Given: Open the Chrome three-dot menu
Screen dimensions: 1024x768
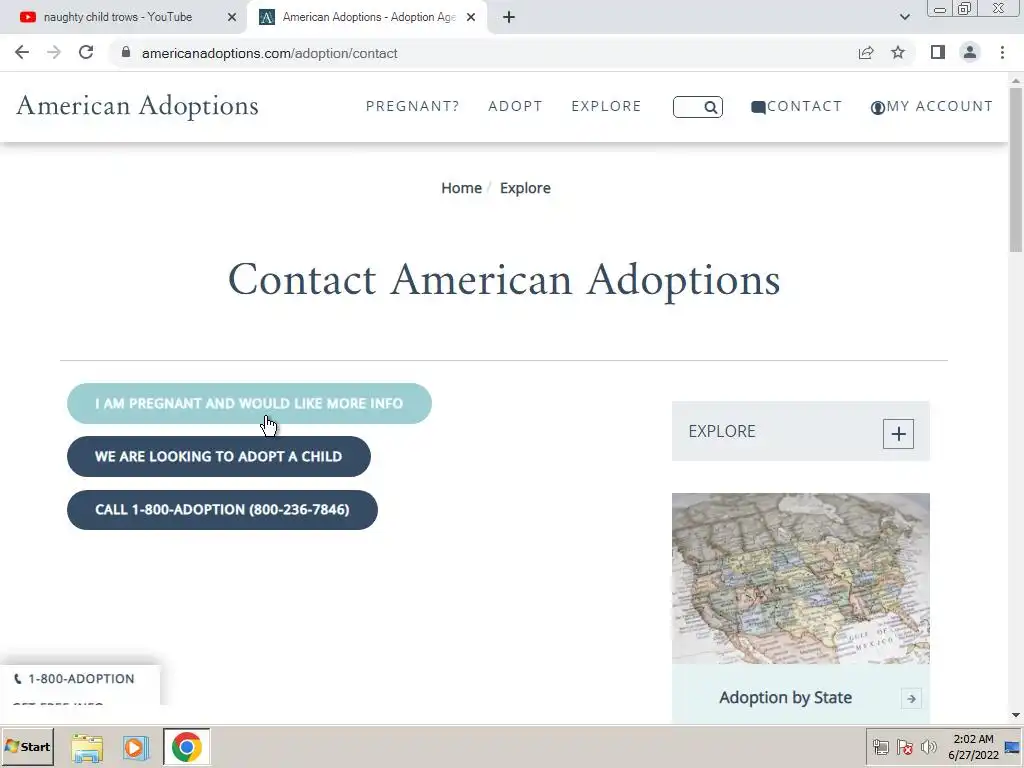Looking at the screenshot, I should (1002, 53).
